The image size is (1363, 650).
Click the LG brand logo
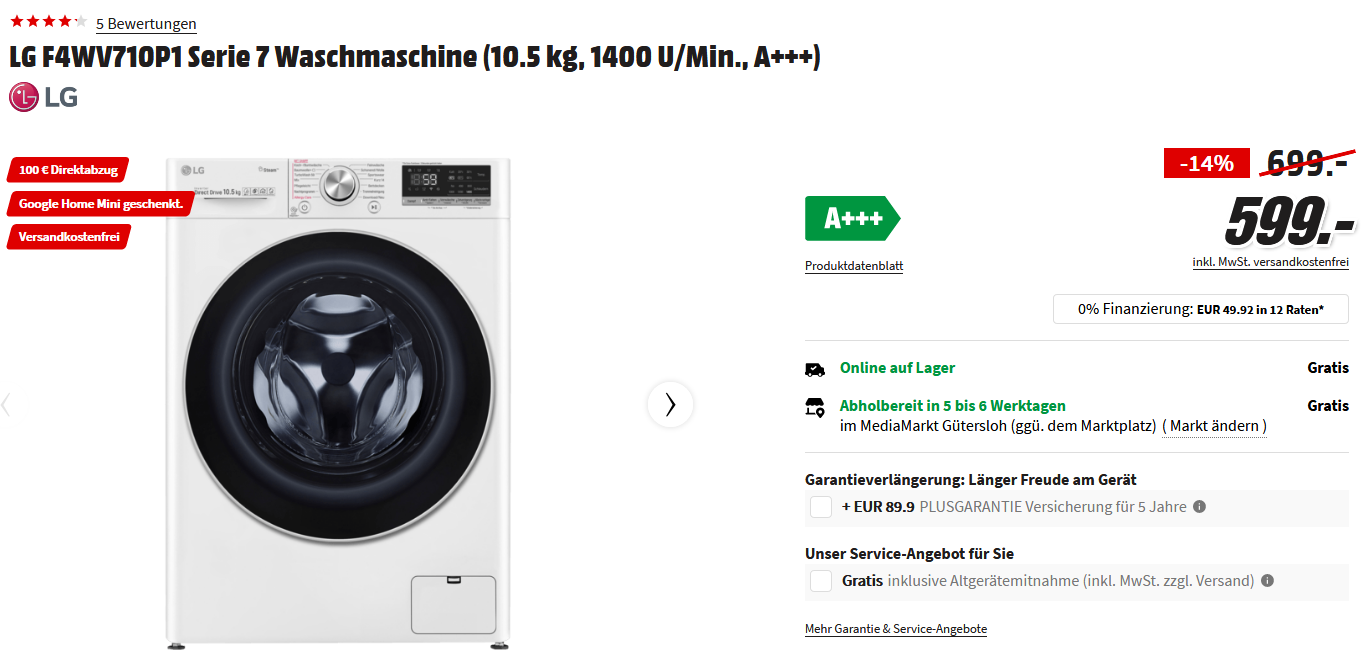[x=43, y=97]
